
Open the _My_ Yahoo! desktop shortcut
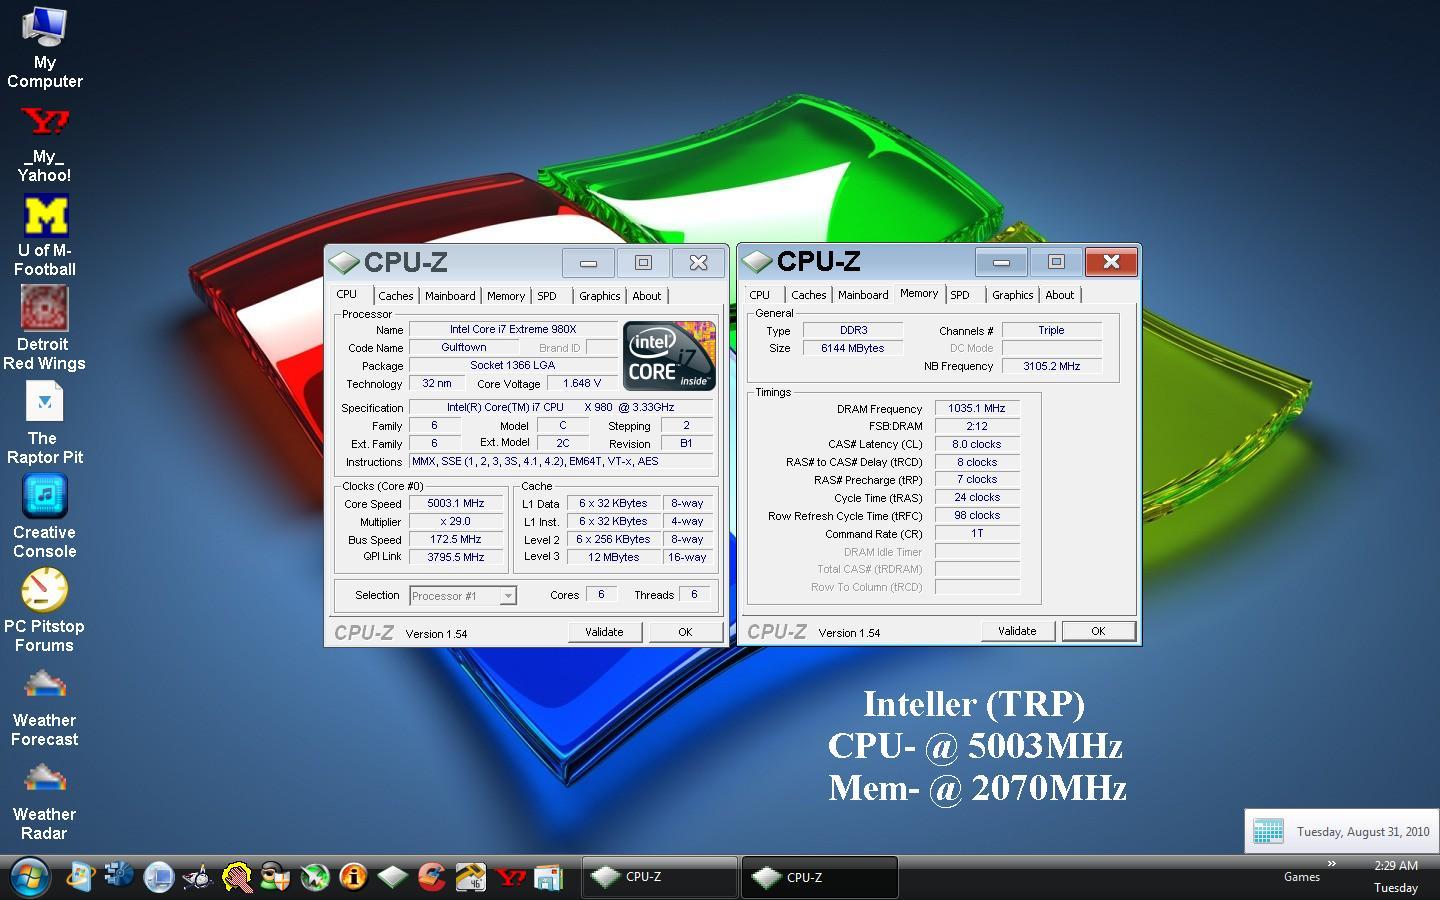(x=44, y=143)
